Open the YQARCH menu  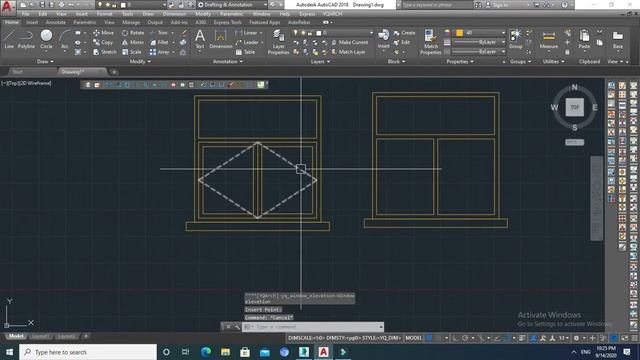(x=332, y=14)
